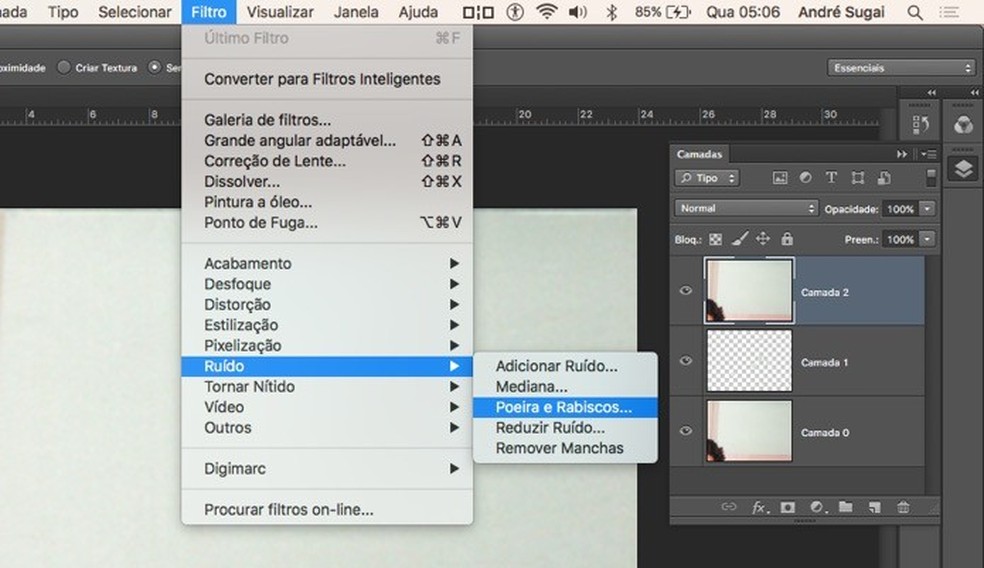Choose Mediana from Ruído submenu
This screenshot has height=568, width=984.
click(565, 387)
